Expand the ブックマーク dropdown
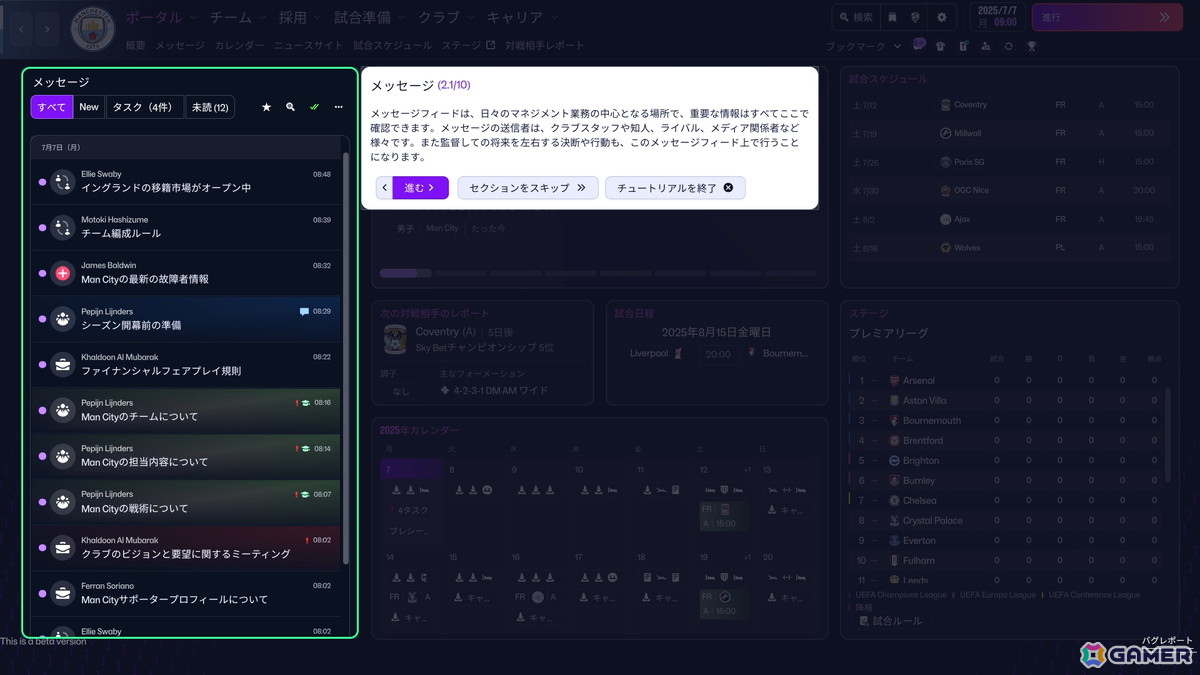The height and width of the screenshot is (675, 1200). click(862, 45)
